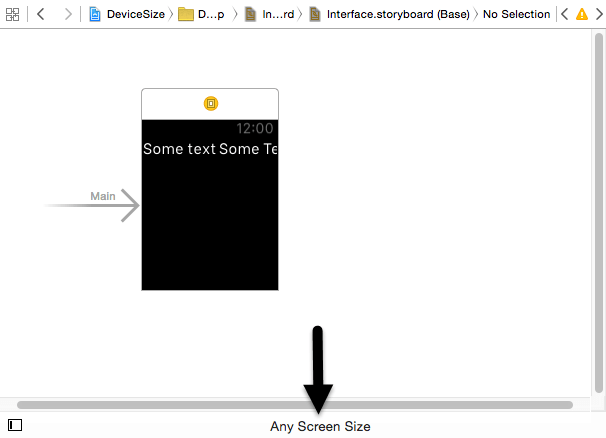606x438 pixels.
Task: Toggle the document outline panel button
Action: coord(15,425)
